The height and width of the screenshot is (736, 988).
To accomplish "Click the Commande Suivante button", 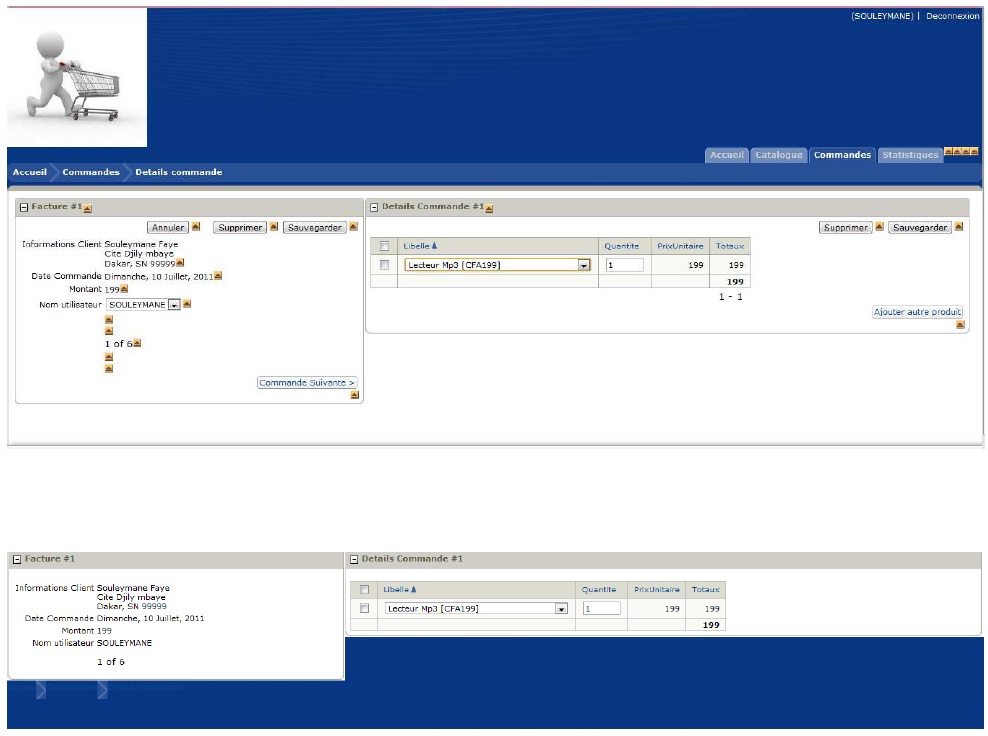I will coord(307,383).
